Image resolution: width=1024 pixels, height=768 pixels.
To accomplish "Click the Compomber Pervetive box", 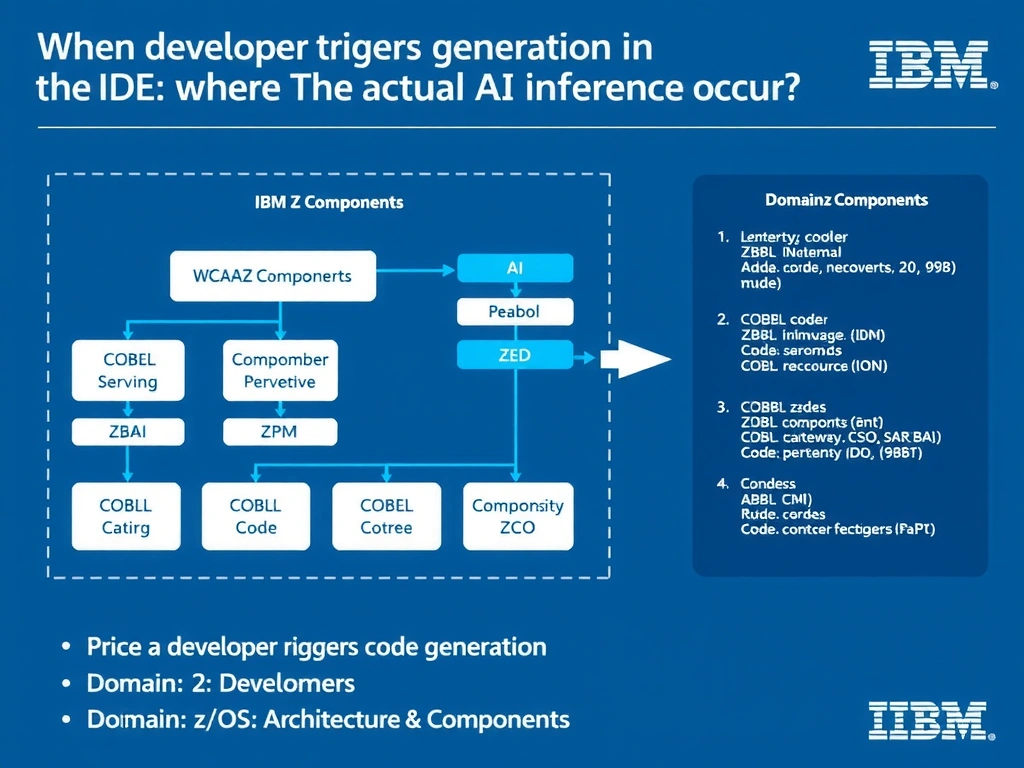I will coord(280,370).
